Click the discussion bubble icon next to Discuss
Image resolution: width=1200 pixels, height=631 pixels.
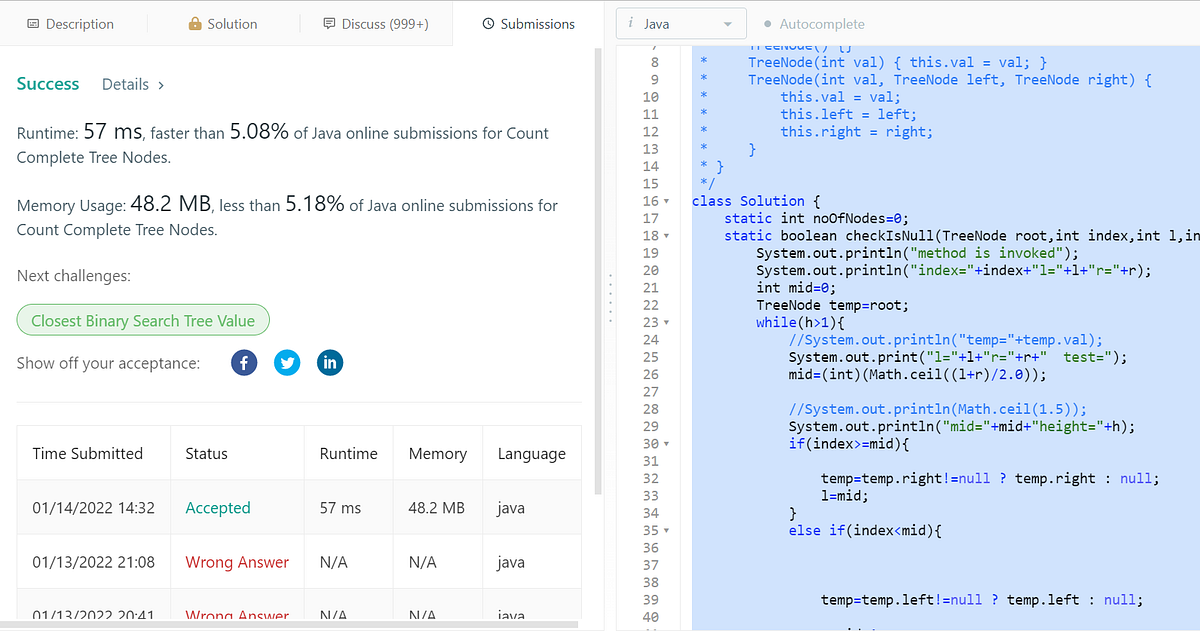click(x=330, y=23)
